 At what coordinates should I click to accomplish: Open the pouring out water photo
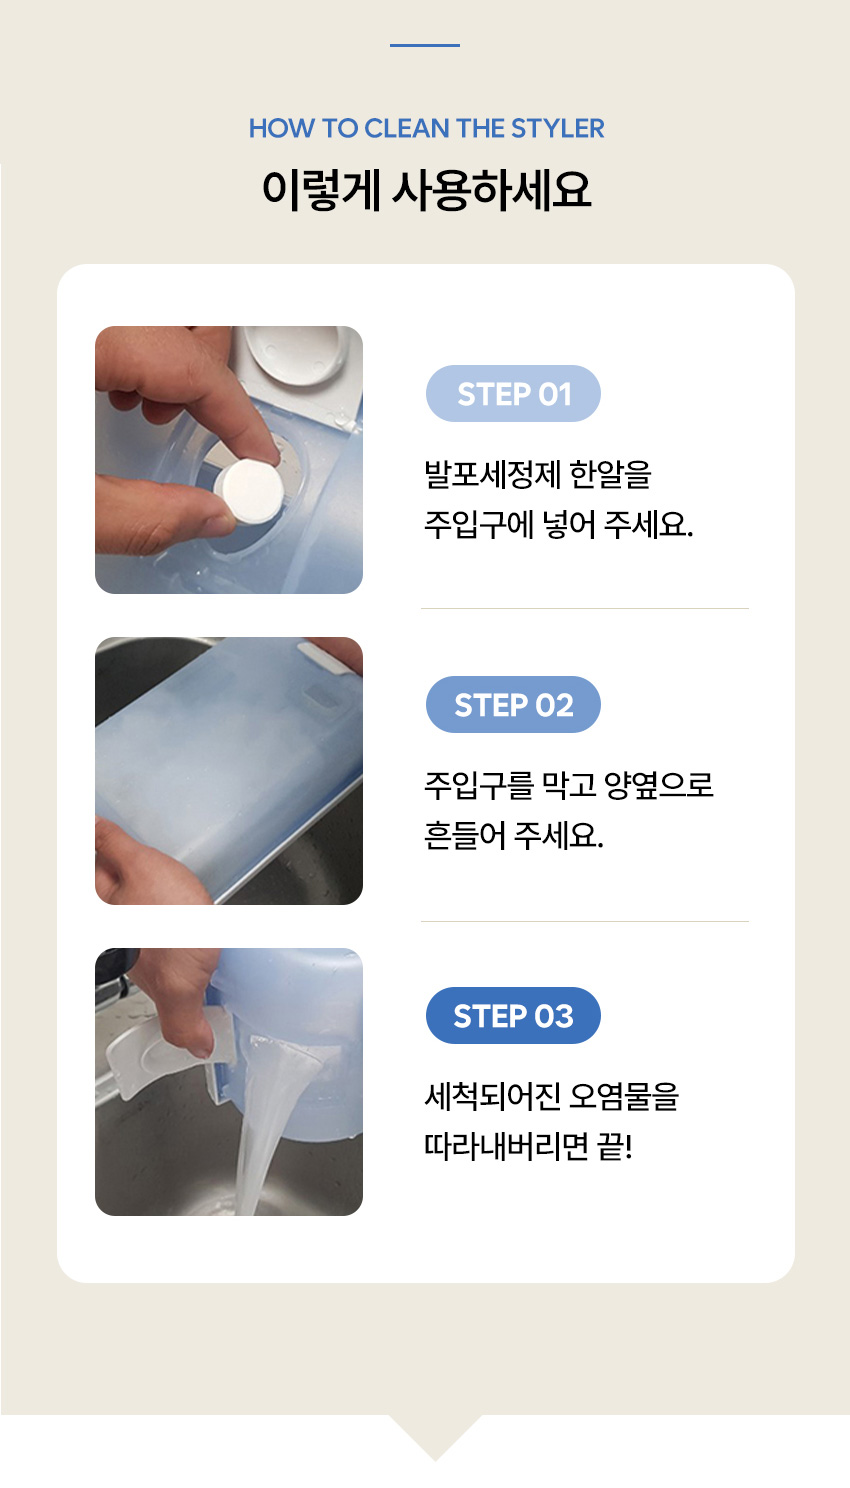pyautogui.click(x=229, y=1082)
